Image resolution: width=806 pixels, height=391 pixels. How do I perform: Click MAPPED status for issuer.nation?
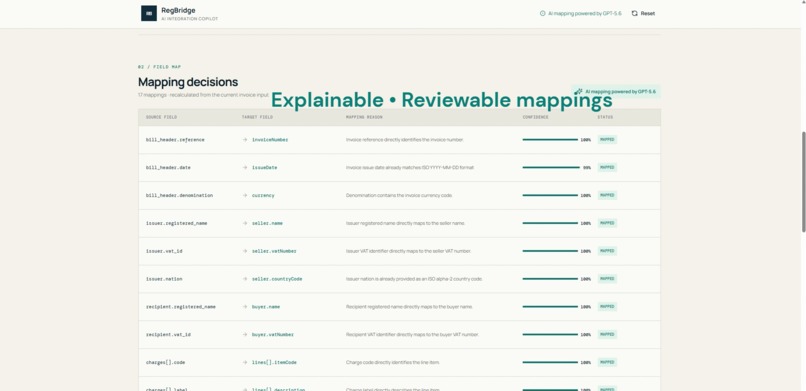607,278
